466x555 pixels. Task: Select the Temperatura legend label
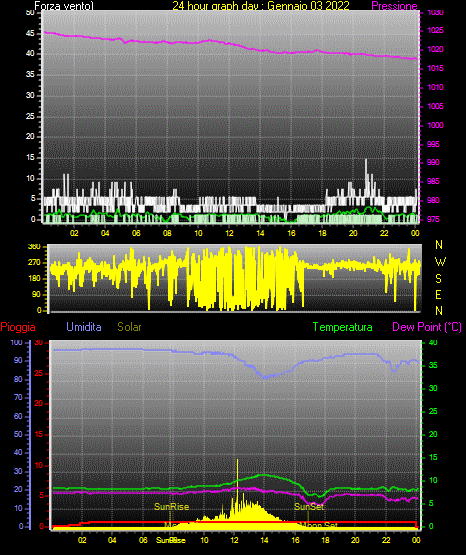click(x=343, y=327)
